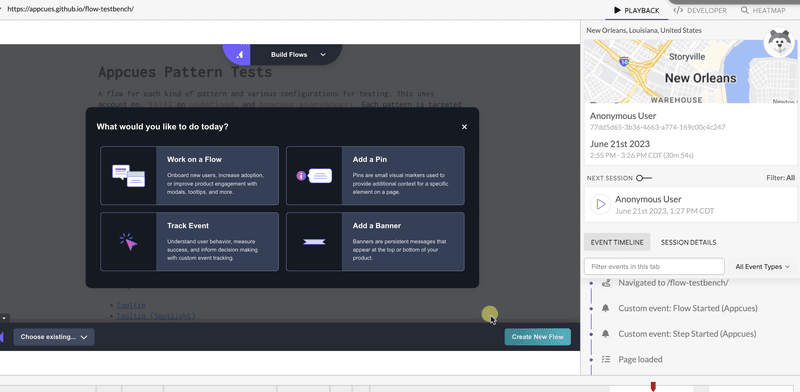The width and height of the screenshot is (800, 392).
Task: Click the checklist icon beside Page loaded
Action: click(x=606, y=359)
